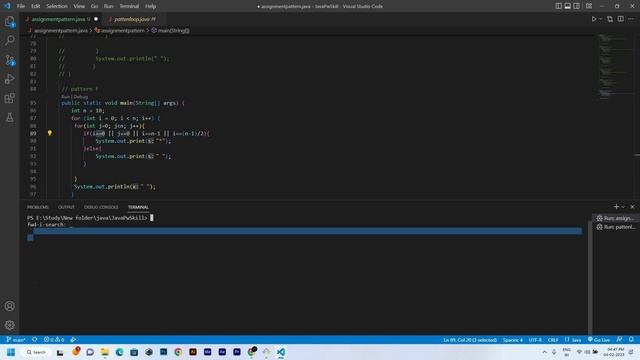Image resolution: width=640 pixels, height=360 pixels.
Task: Toggle the secondary side bar layout
Action: point(577,6)
